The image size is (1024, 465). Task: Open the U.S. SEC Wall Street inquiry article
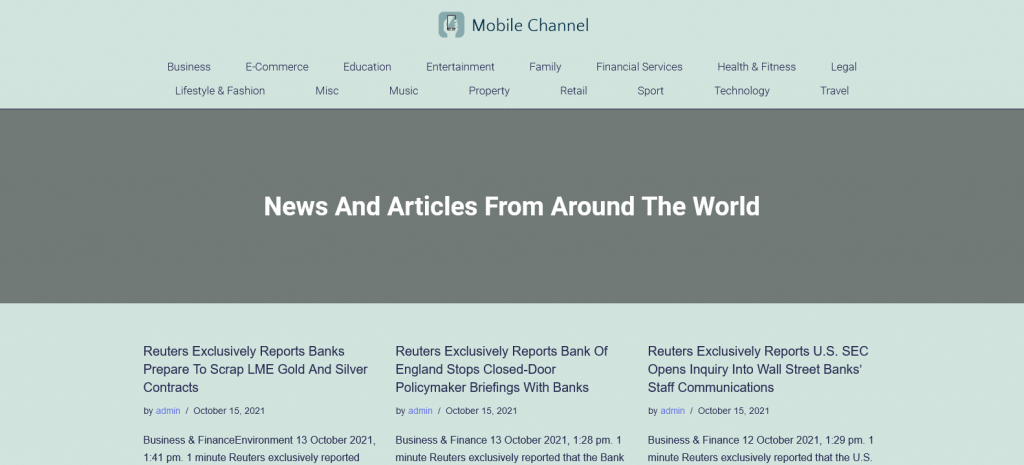pyautogui.click(x=756, y=369)
